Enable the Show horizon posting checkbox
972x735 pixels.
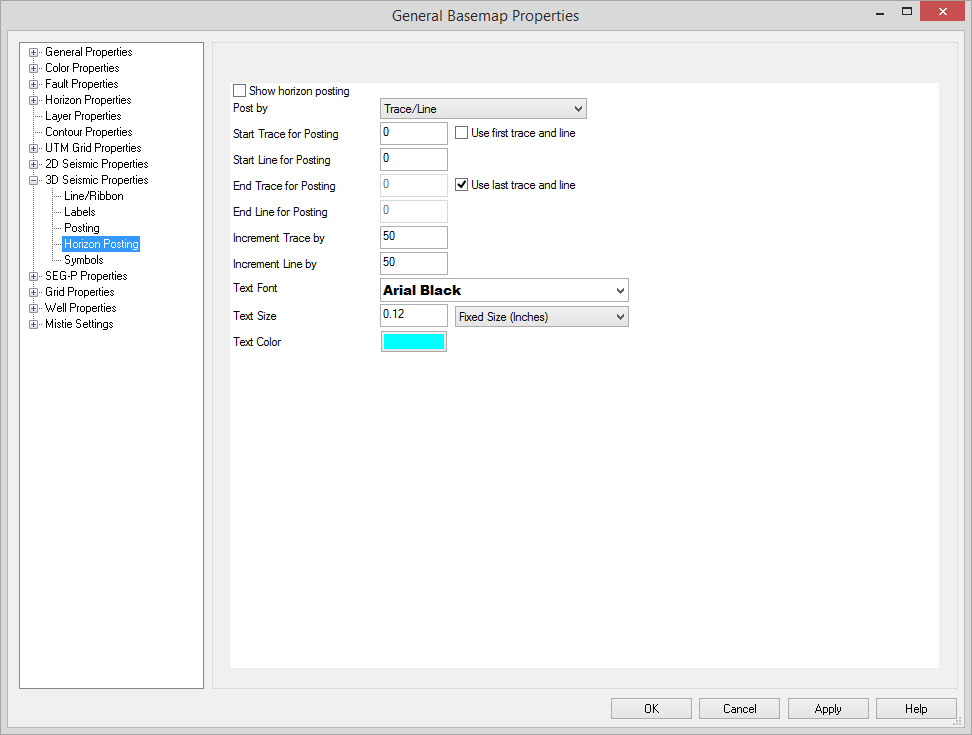click(239, 91)
